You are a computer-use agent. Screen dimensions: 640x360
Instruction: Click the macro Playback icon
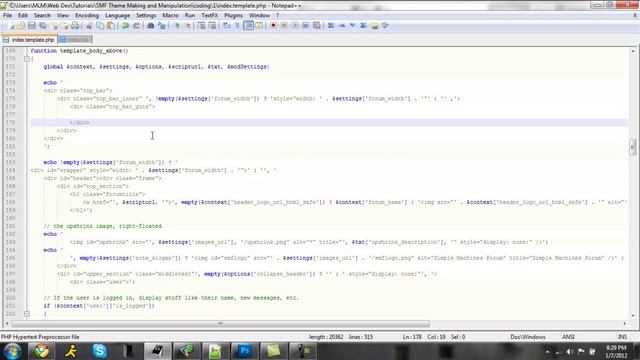click(x=295, y=26)
